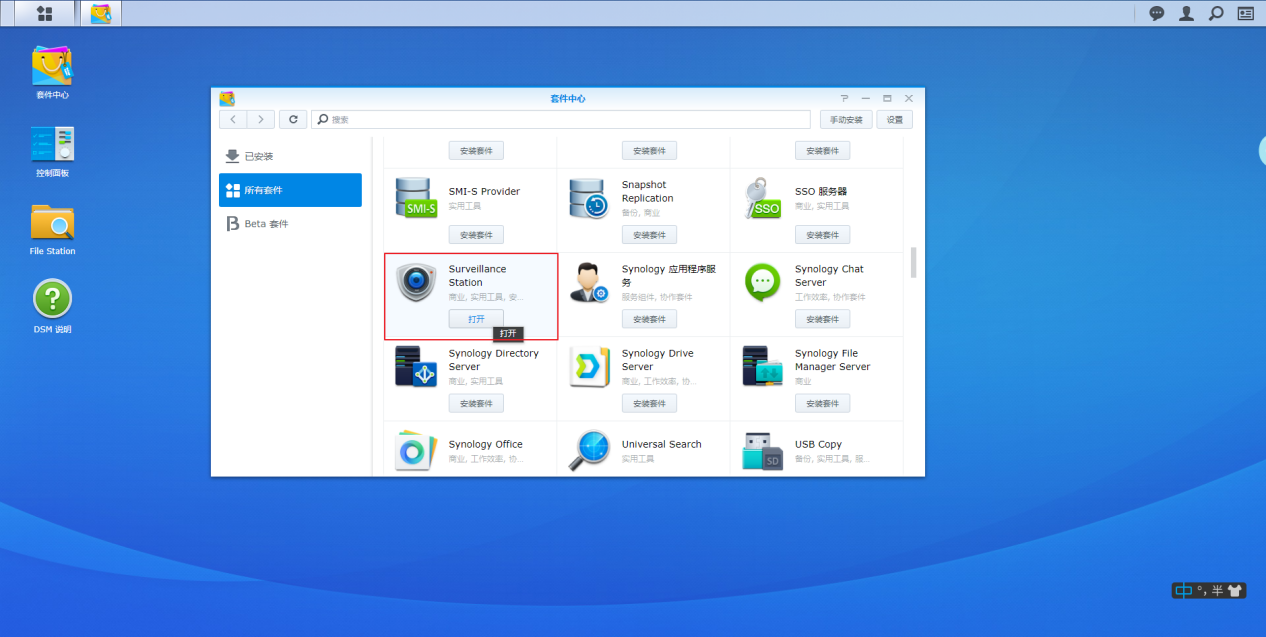The width and height of the screenshot is (1266, 637).
Task: Click the search magnifier in taskbar
Action: [1216, 13]
